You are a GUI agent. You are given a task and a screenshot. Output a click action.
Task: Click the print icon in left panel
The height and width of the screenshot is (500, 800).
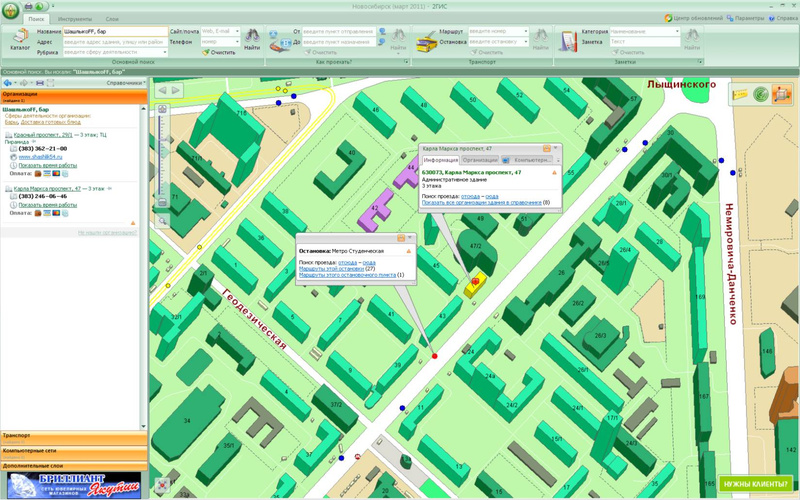(38, 82)
